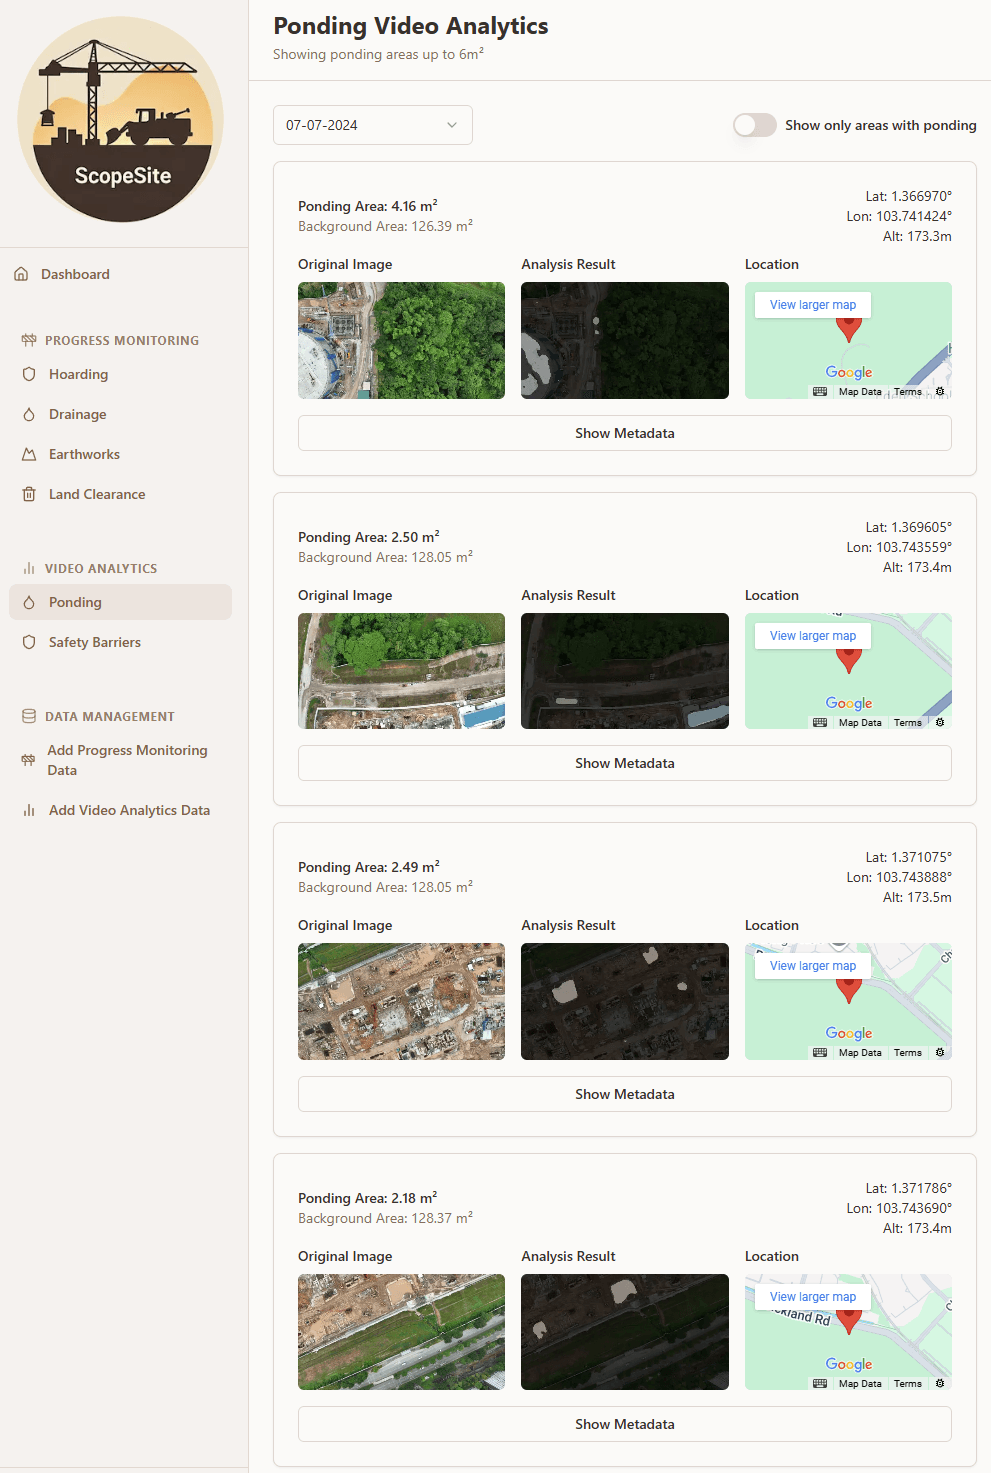Open the Terms link on the third map

click(x=907, y=1053)
